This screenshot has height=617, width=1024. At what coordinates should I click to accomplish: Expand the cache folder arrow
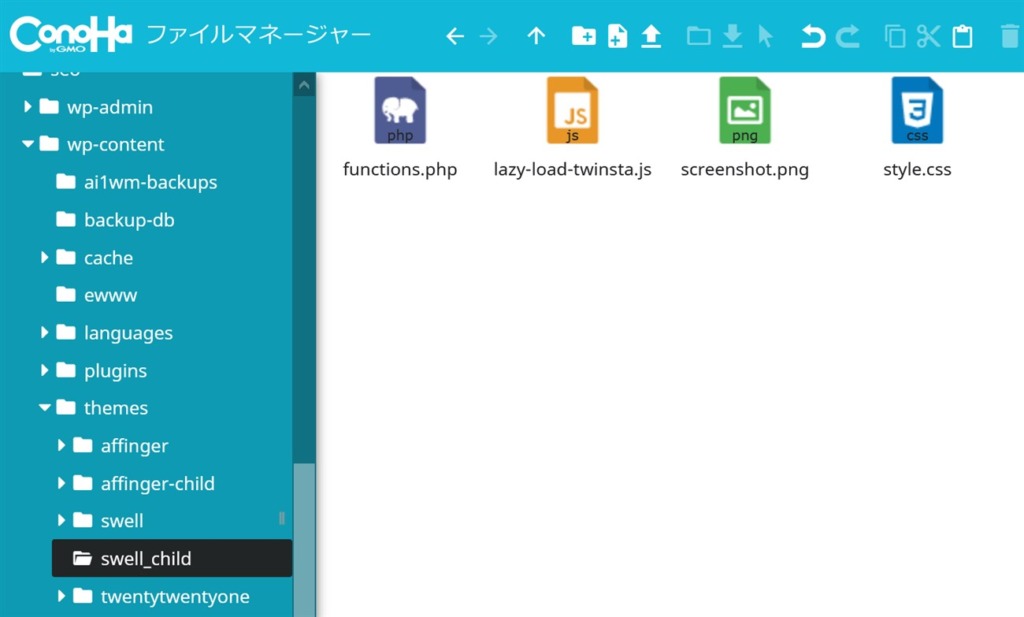click(44, 257)
